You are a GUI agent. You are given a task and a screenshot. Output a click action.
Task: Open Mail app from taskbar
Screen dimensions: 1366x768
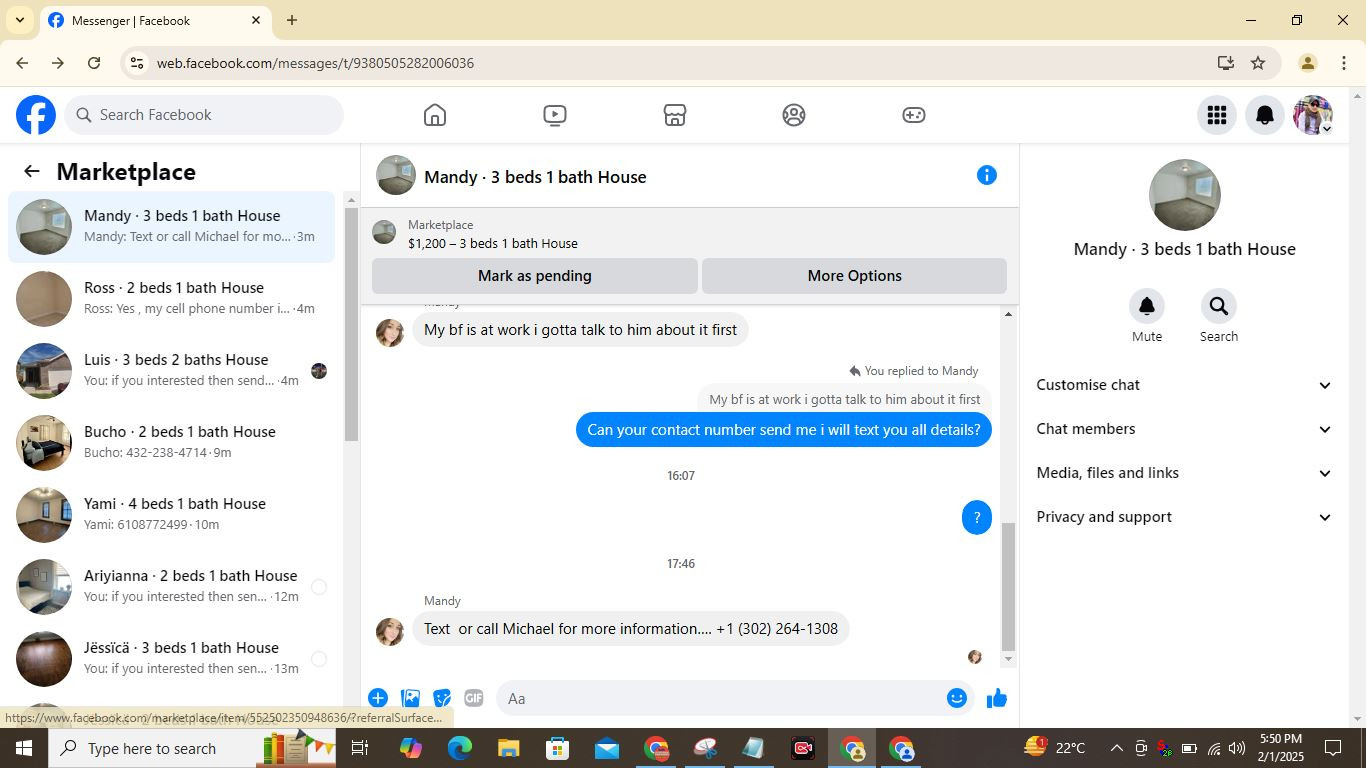point(606,748)
